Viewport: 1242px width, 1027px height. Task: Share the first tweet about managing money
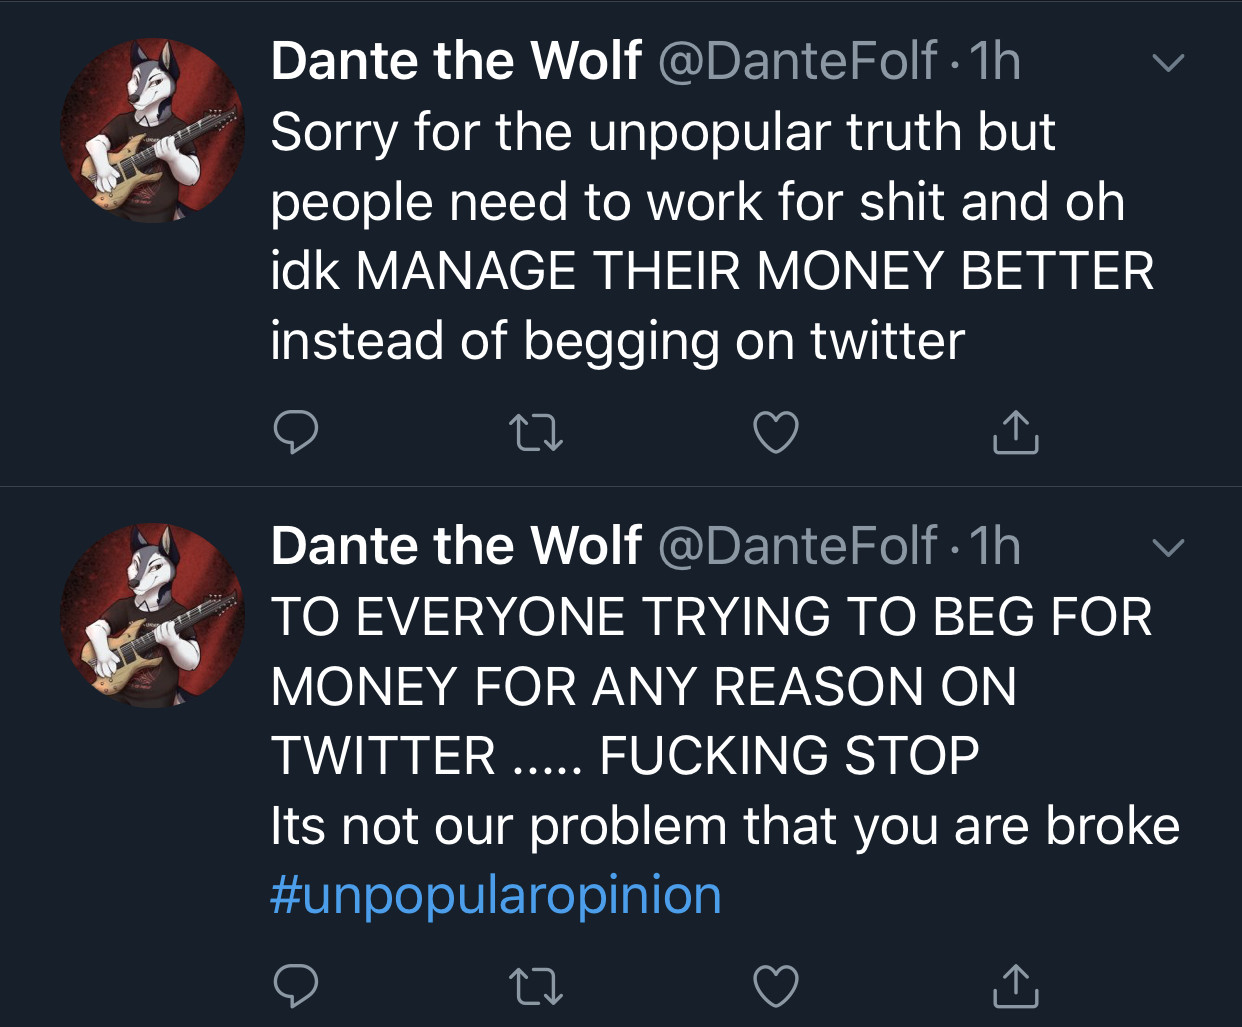1015,432
